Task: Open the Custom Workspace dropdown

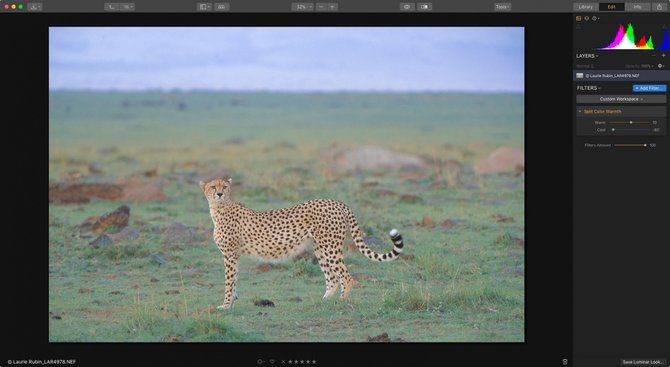Action: tap(621, 99)
